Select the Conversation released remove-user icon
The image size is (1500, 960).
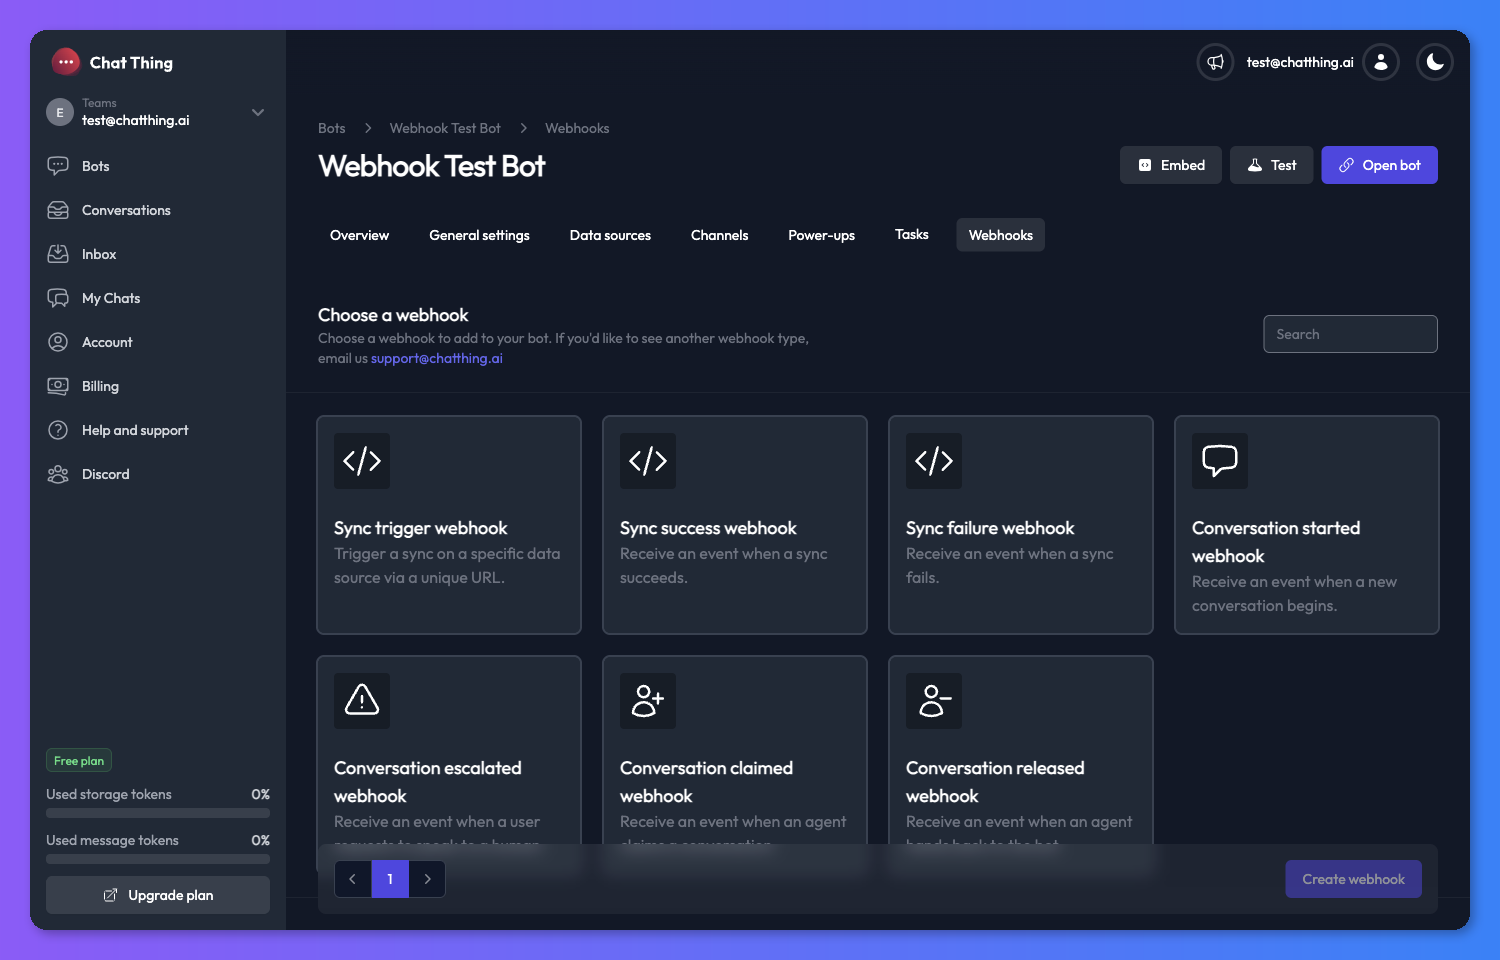coord(934,701)
